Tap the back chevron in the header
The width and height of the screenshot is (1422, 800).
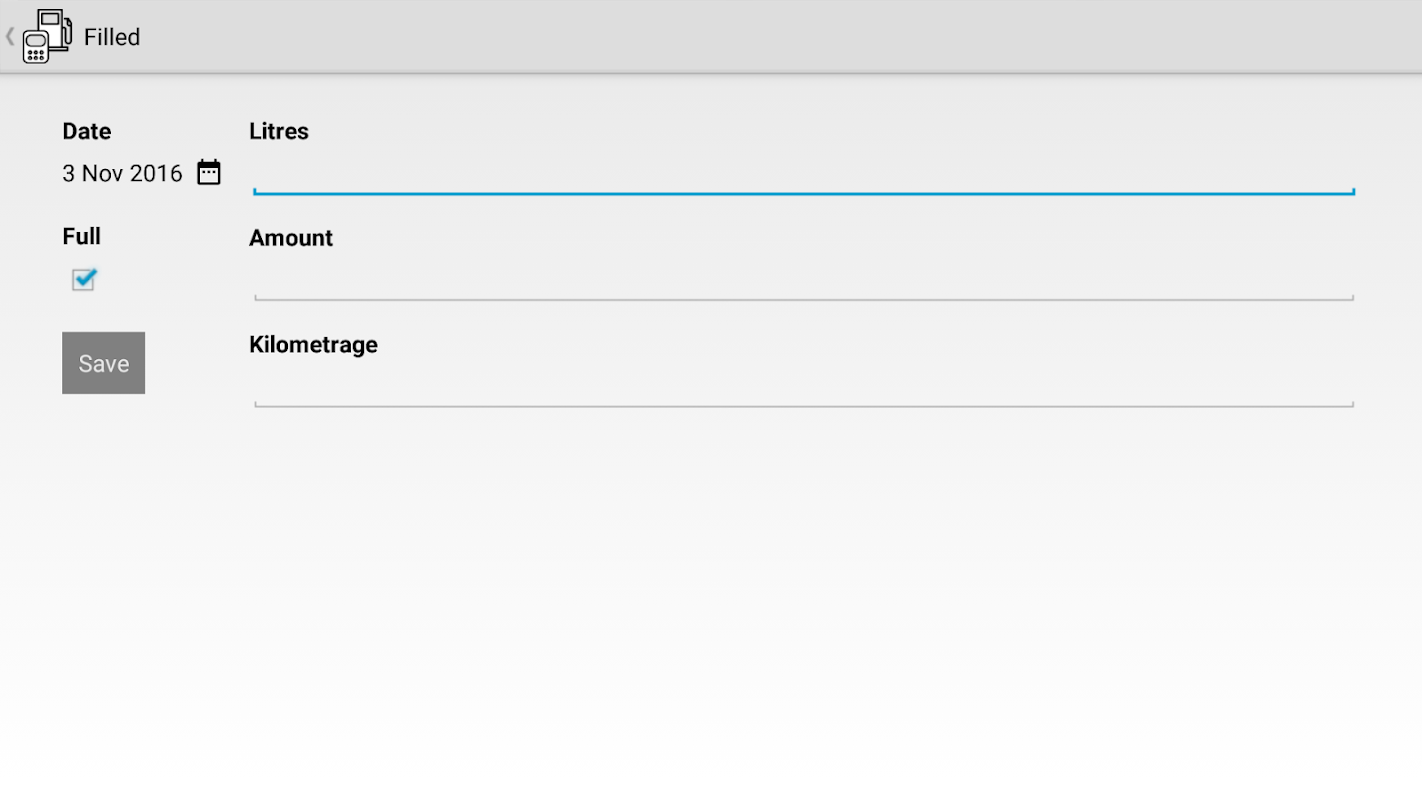[10, 37]
